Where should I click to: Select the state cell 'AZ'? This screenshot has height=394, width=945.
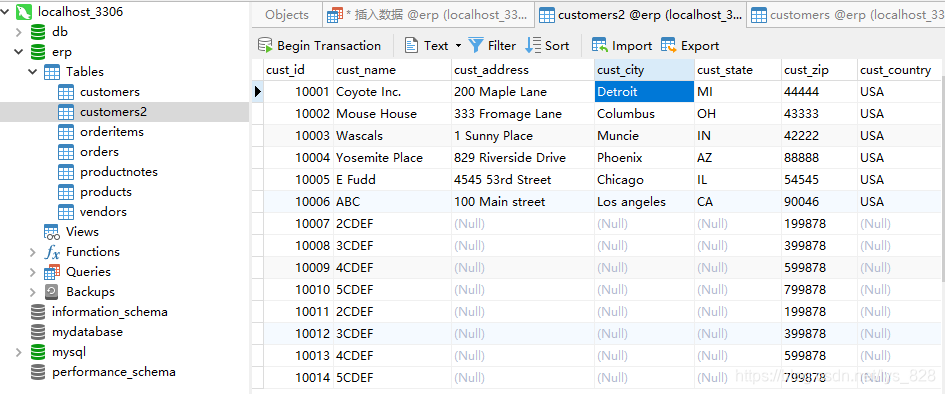pyautogui.click(x=738, y=158)
